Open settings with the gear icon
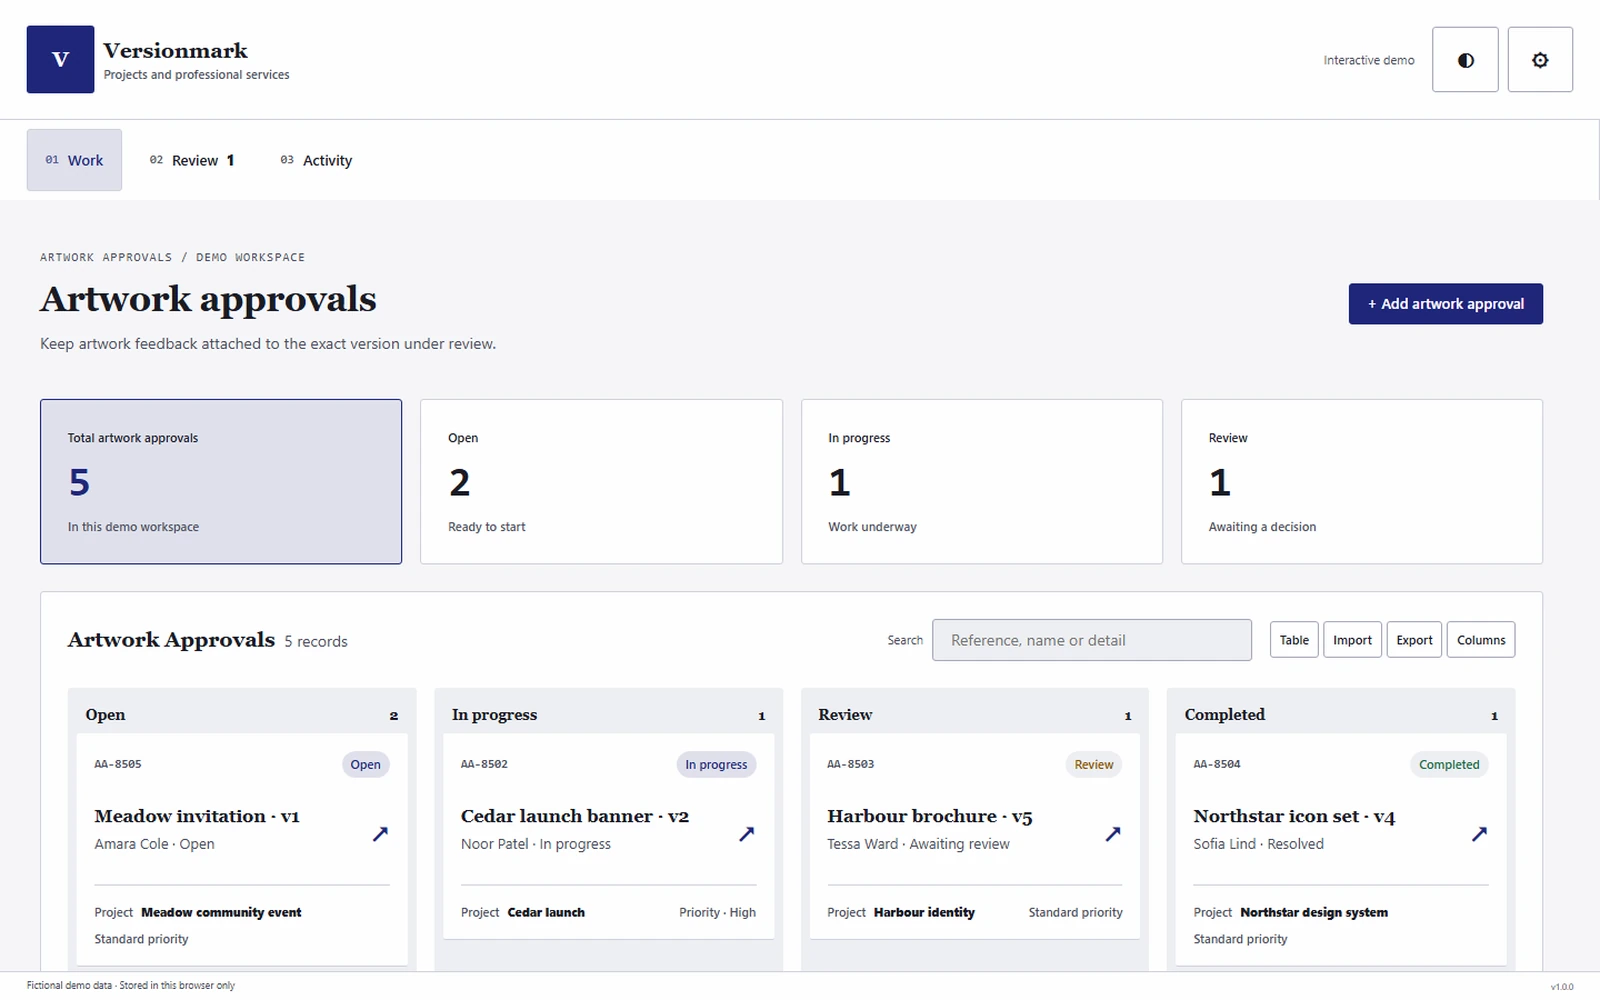1600x1000 pixels. pos(1540,60)
